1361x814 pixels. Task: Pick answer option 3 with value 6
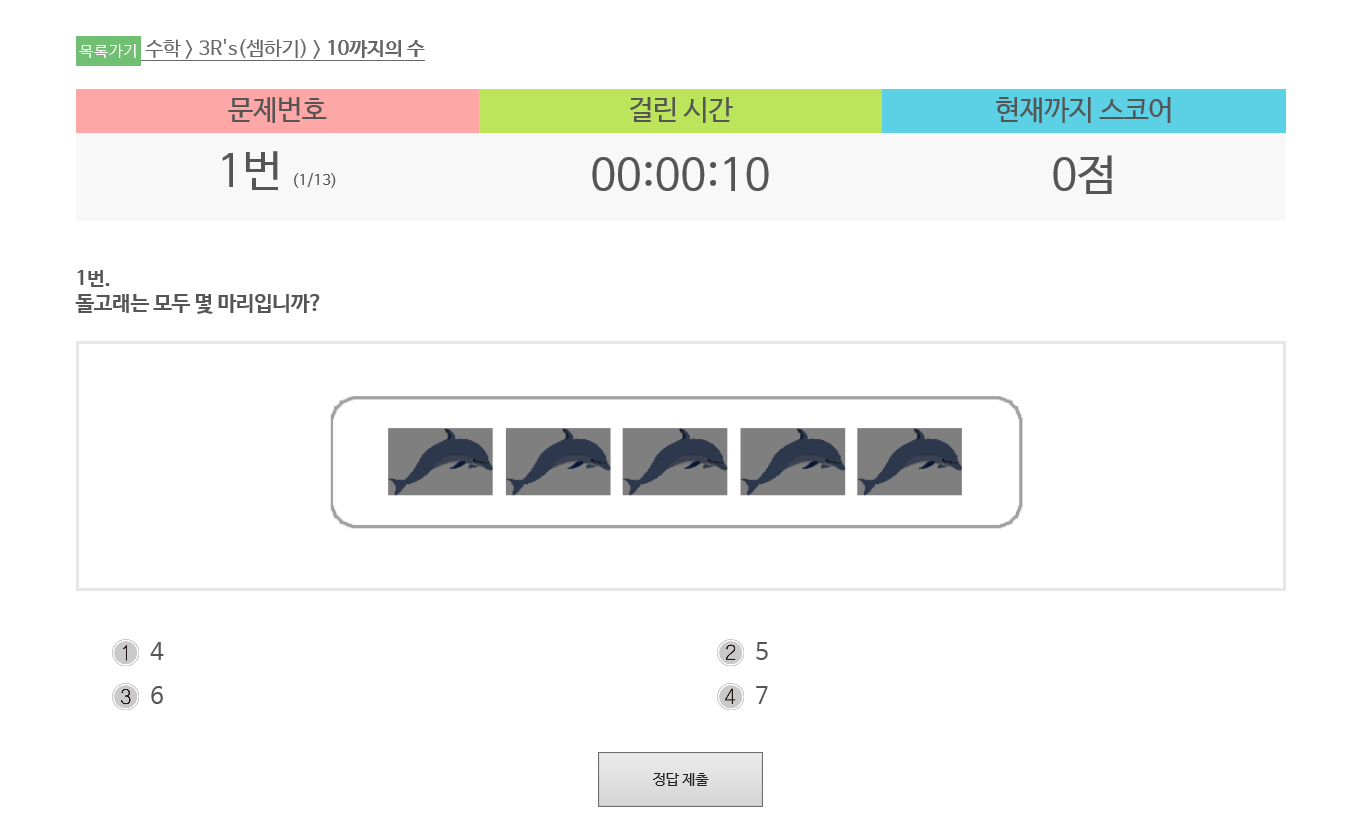tap(125, 697)
